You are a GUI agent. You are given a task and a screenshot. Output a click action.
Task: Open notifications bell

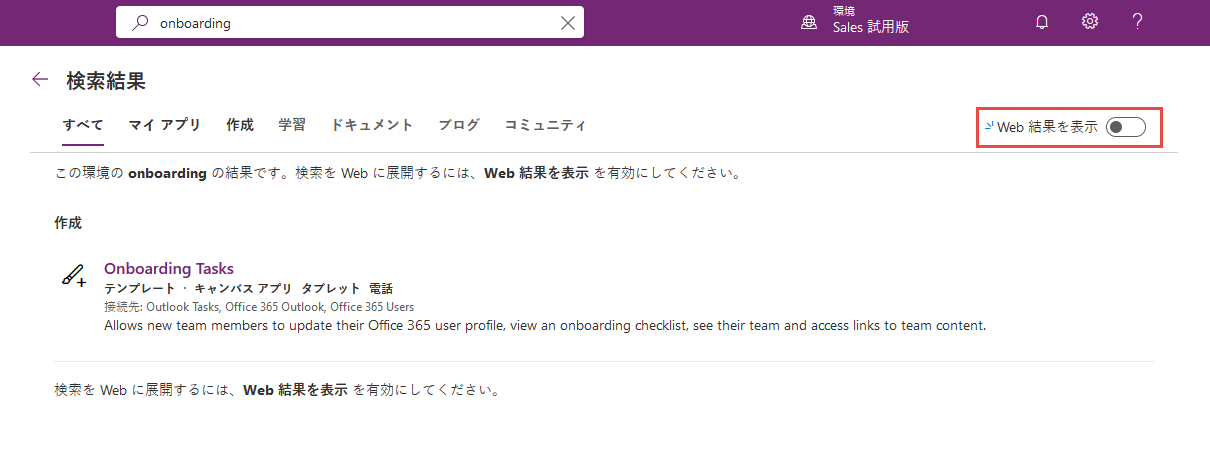pyautogui.click(x=1042, y=22)
